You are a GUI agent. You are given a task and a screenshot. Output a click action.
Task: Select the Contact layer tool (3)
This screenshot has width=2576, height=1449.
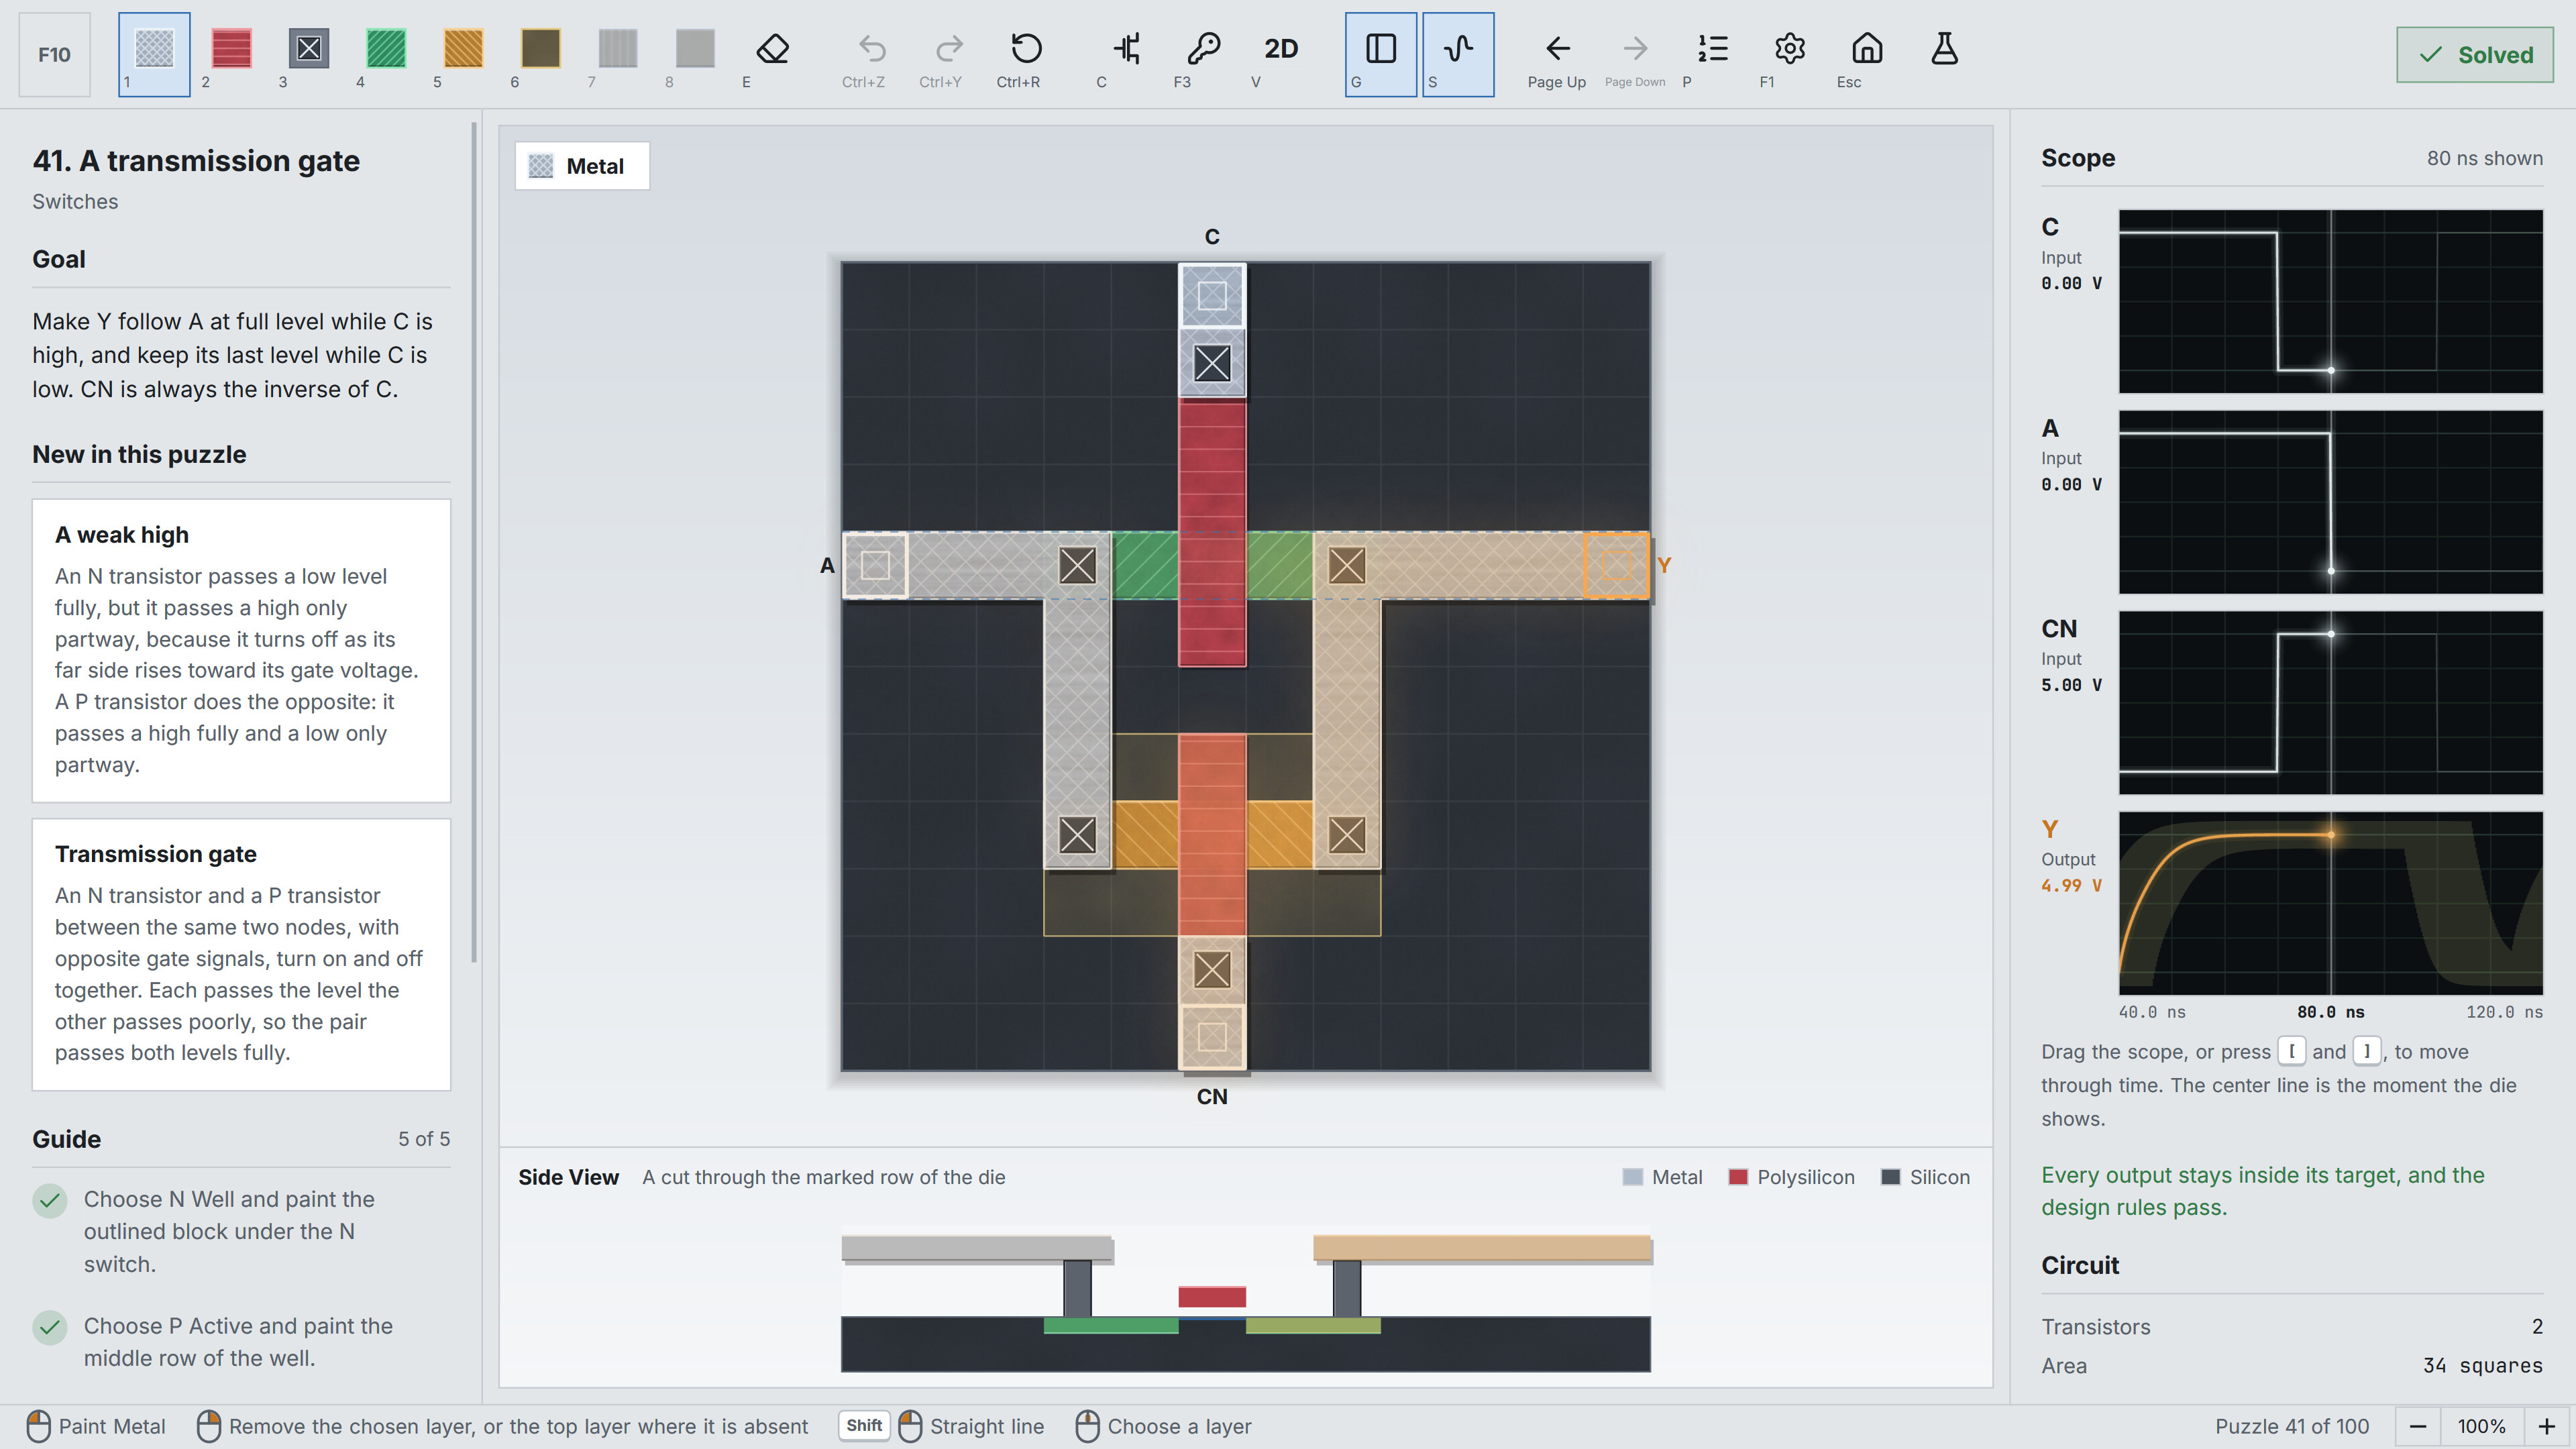point(308,54)
